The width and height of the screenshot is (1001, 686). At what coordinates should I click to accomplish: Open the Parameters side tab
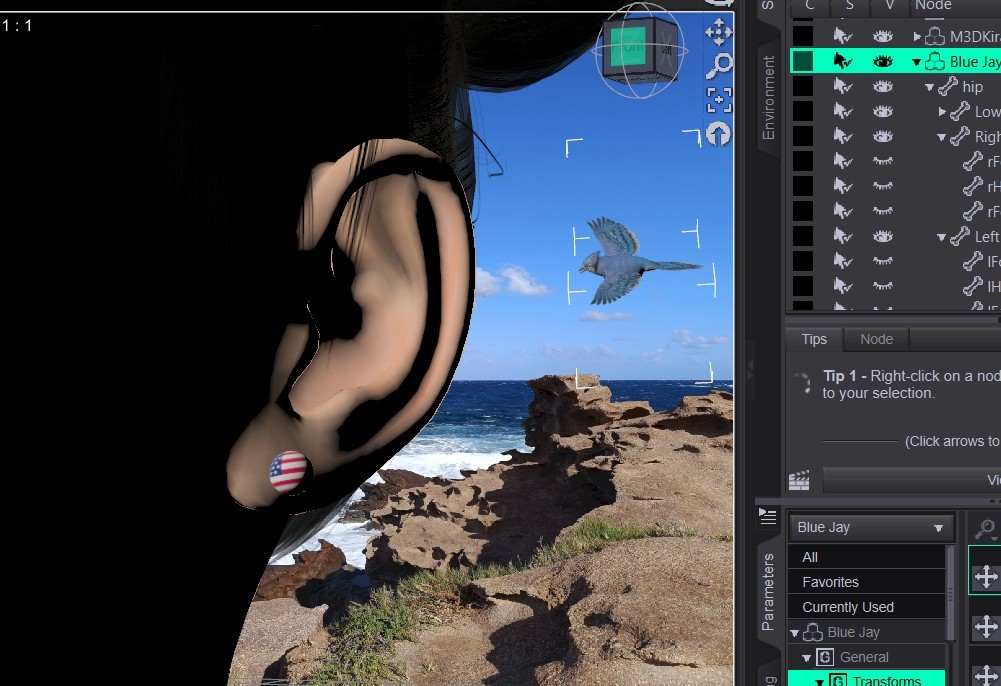point(768,592)
